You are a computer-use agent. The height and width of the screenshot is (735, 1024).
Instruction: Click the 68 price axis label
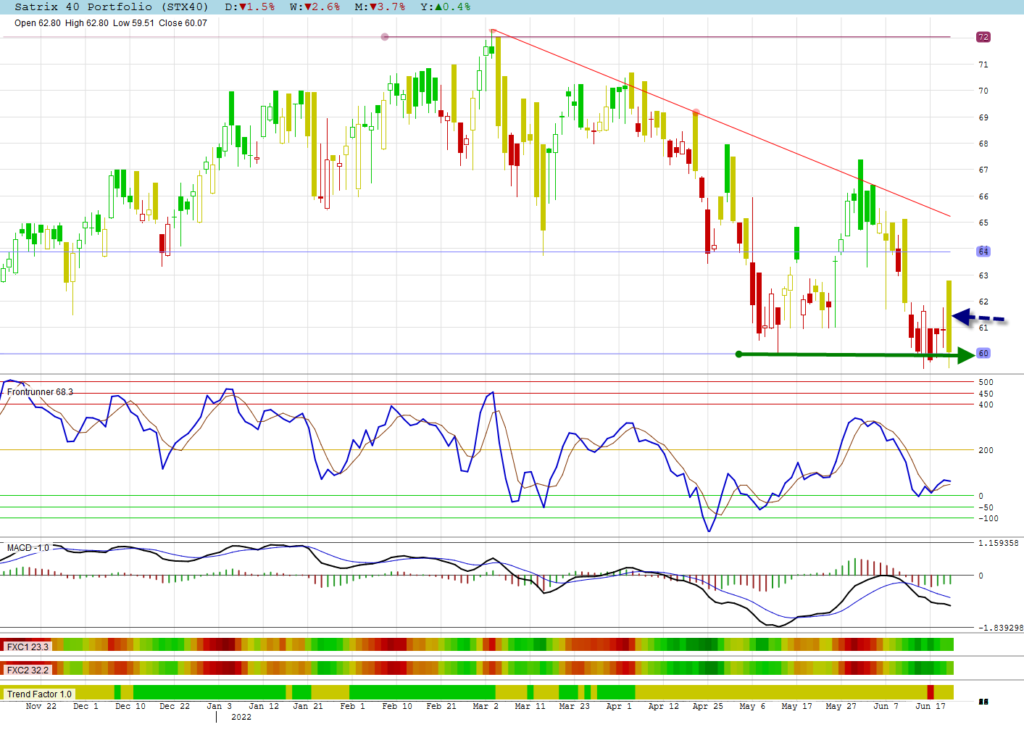tap(983, 144)
